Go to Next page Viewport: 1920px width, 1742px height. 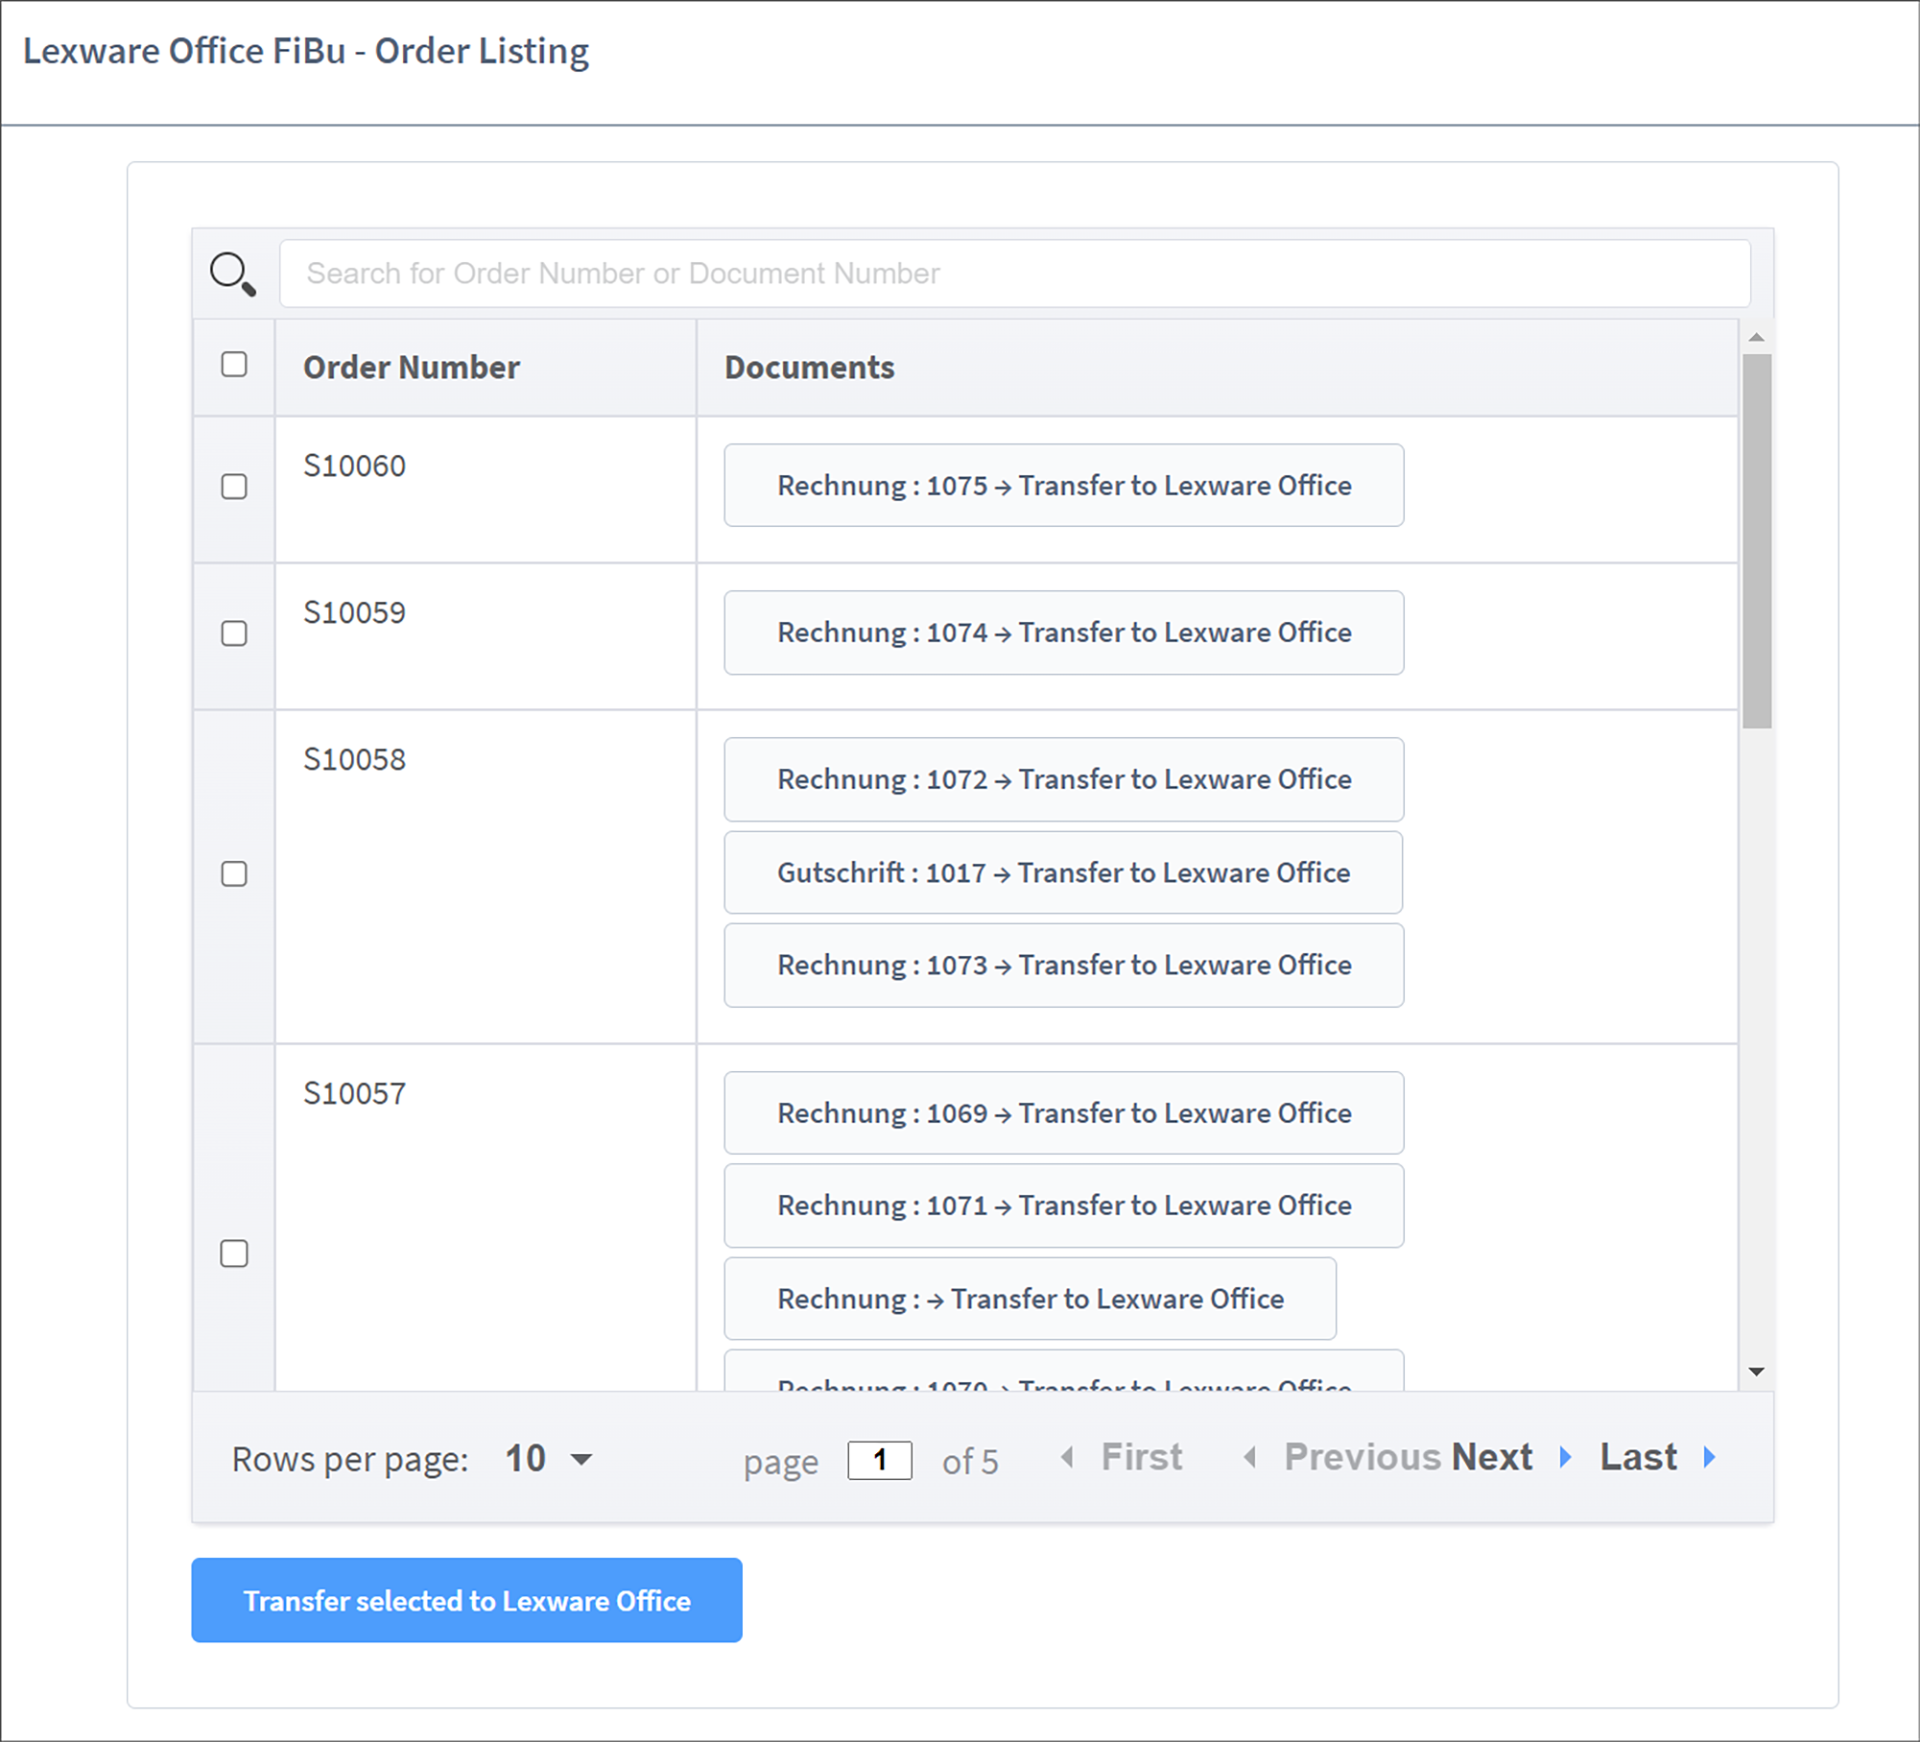point(1492,1457)
